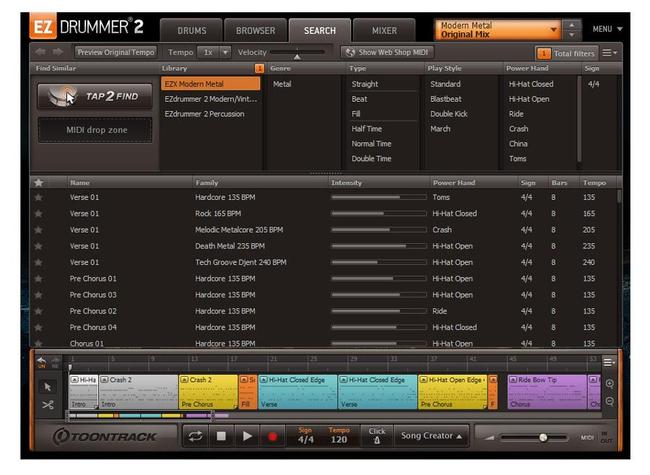
Task: Click the song overview minimap strip
Action: [x=148, y=415]
